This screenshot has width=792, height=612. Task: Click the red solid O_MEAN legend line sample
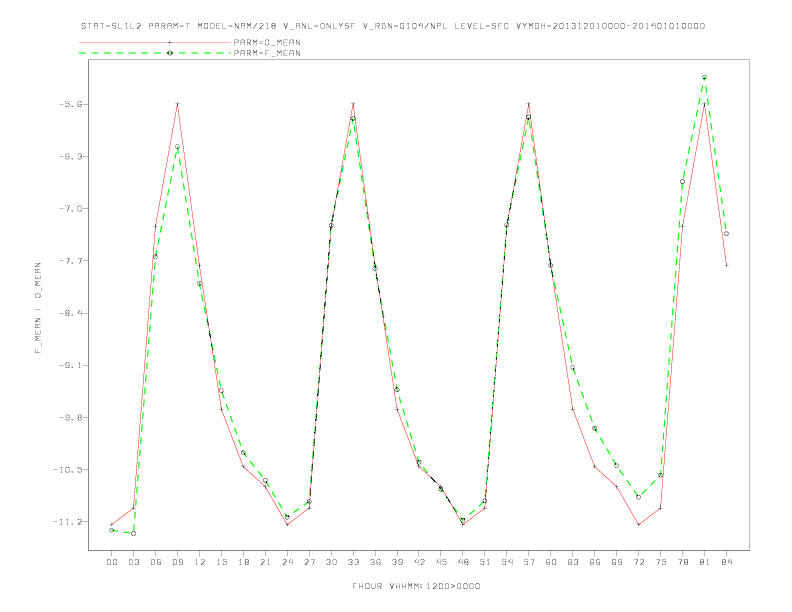pos(155,42)
